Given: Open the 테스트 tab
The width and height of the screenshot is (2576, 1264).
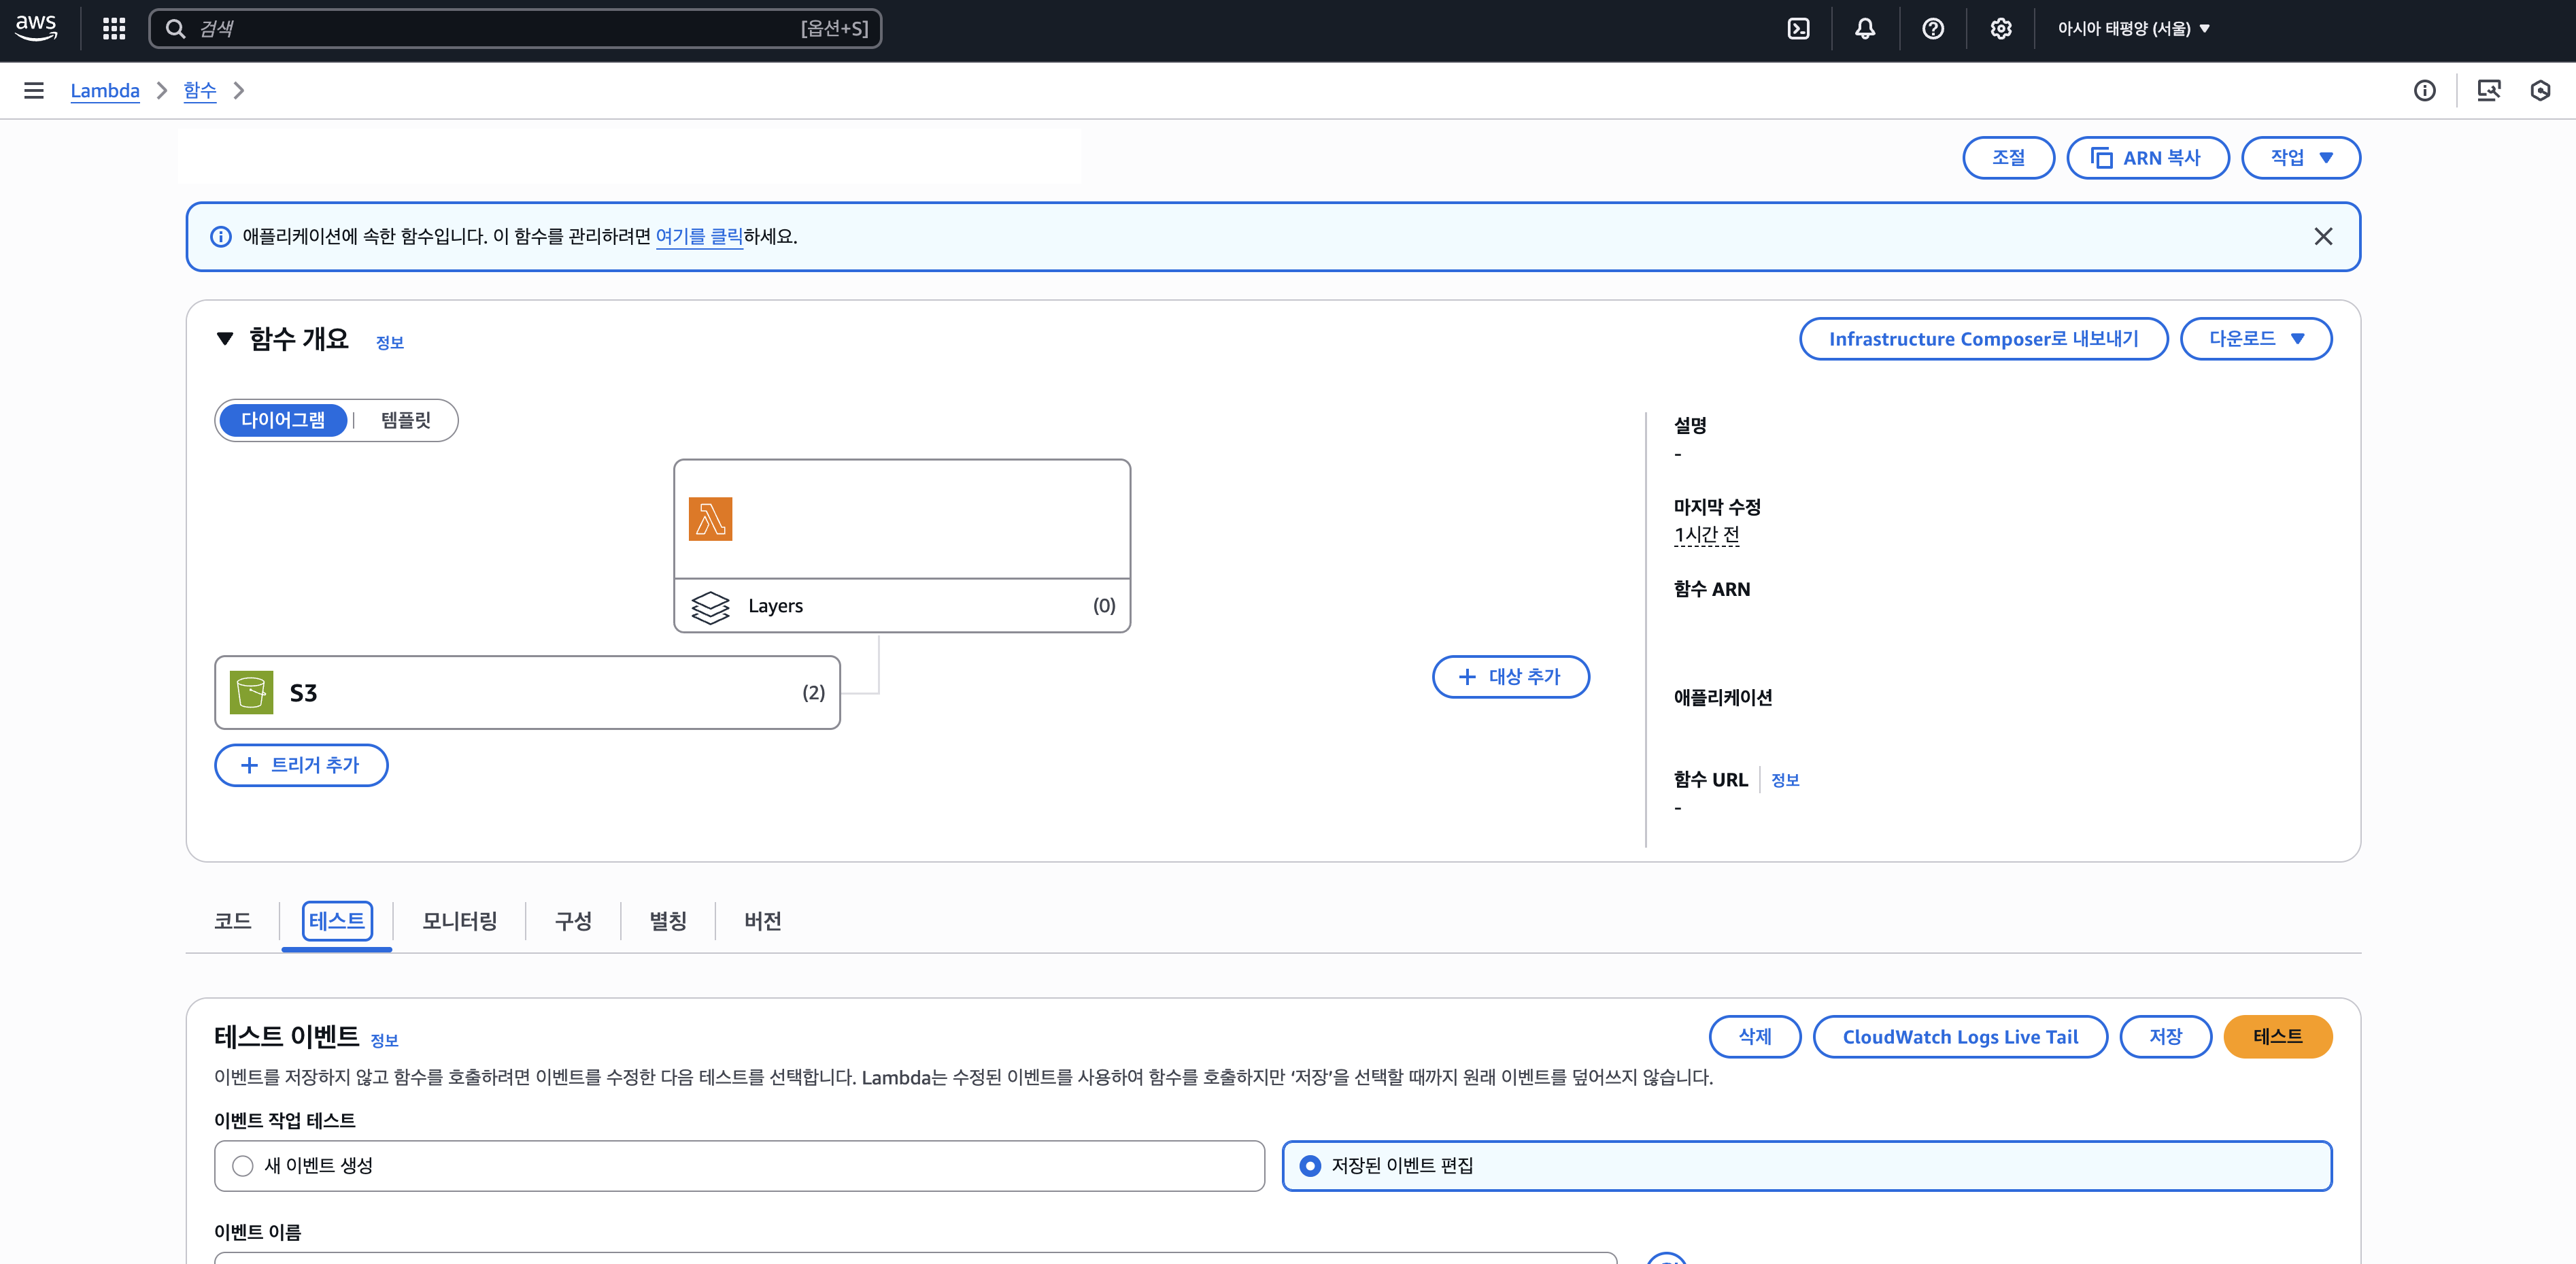Looking at the screenshot, I should pos(337,921).
